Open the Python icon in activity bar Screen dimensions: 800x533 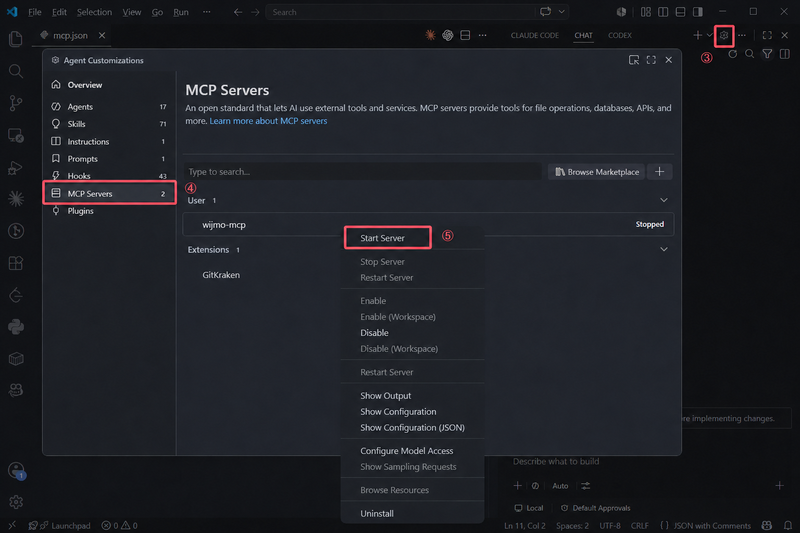[x=16, y=327]
